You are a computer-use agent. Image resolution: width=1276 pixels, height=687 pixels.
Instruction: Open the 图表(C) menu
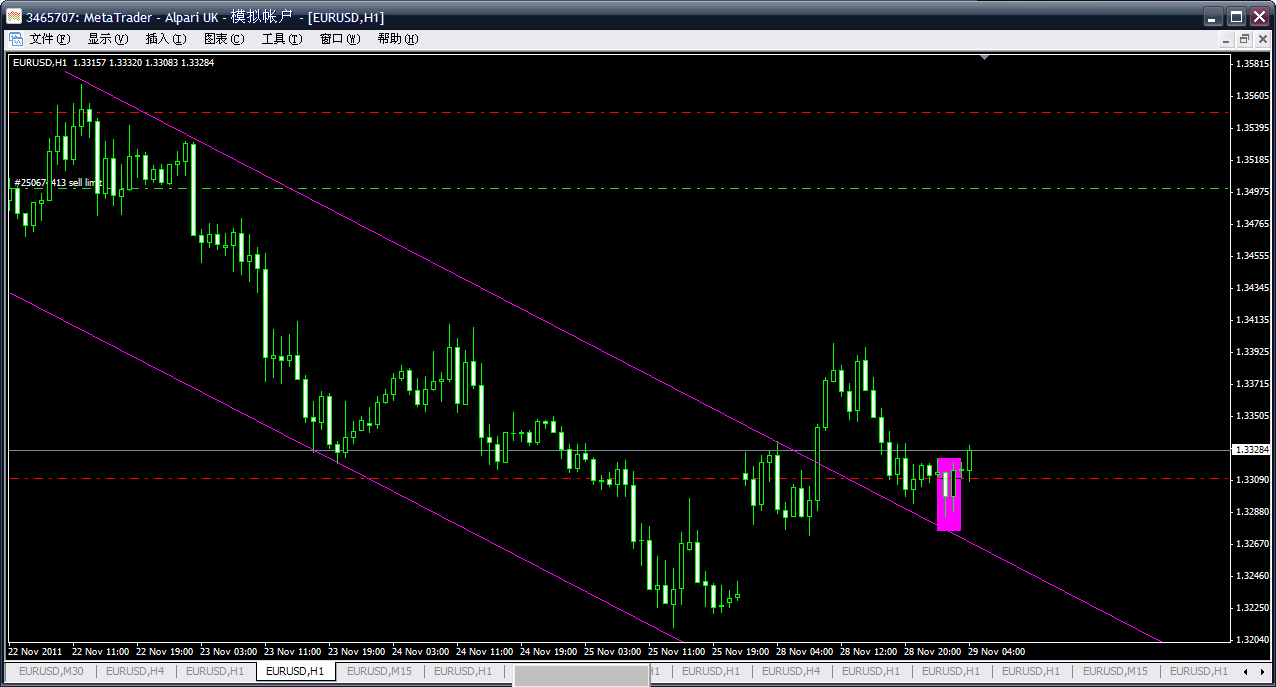[x=224, y=39]
